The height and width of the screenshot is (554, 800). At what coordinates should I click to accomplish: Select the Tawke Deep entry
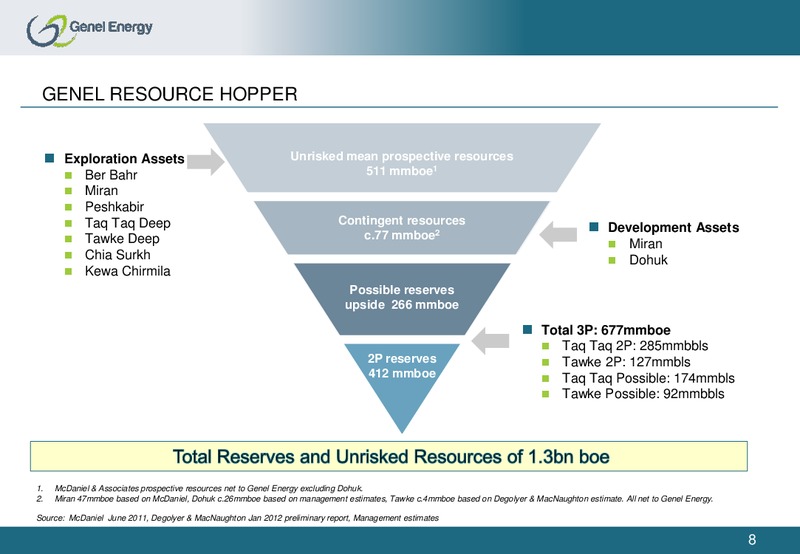(122, 239)
